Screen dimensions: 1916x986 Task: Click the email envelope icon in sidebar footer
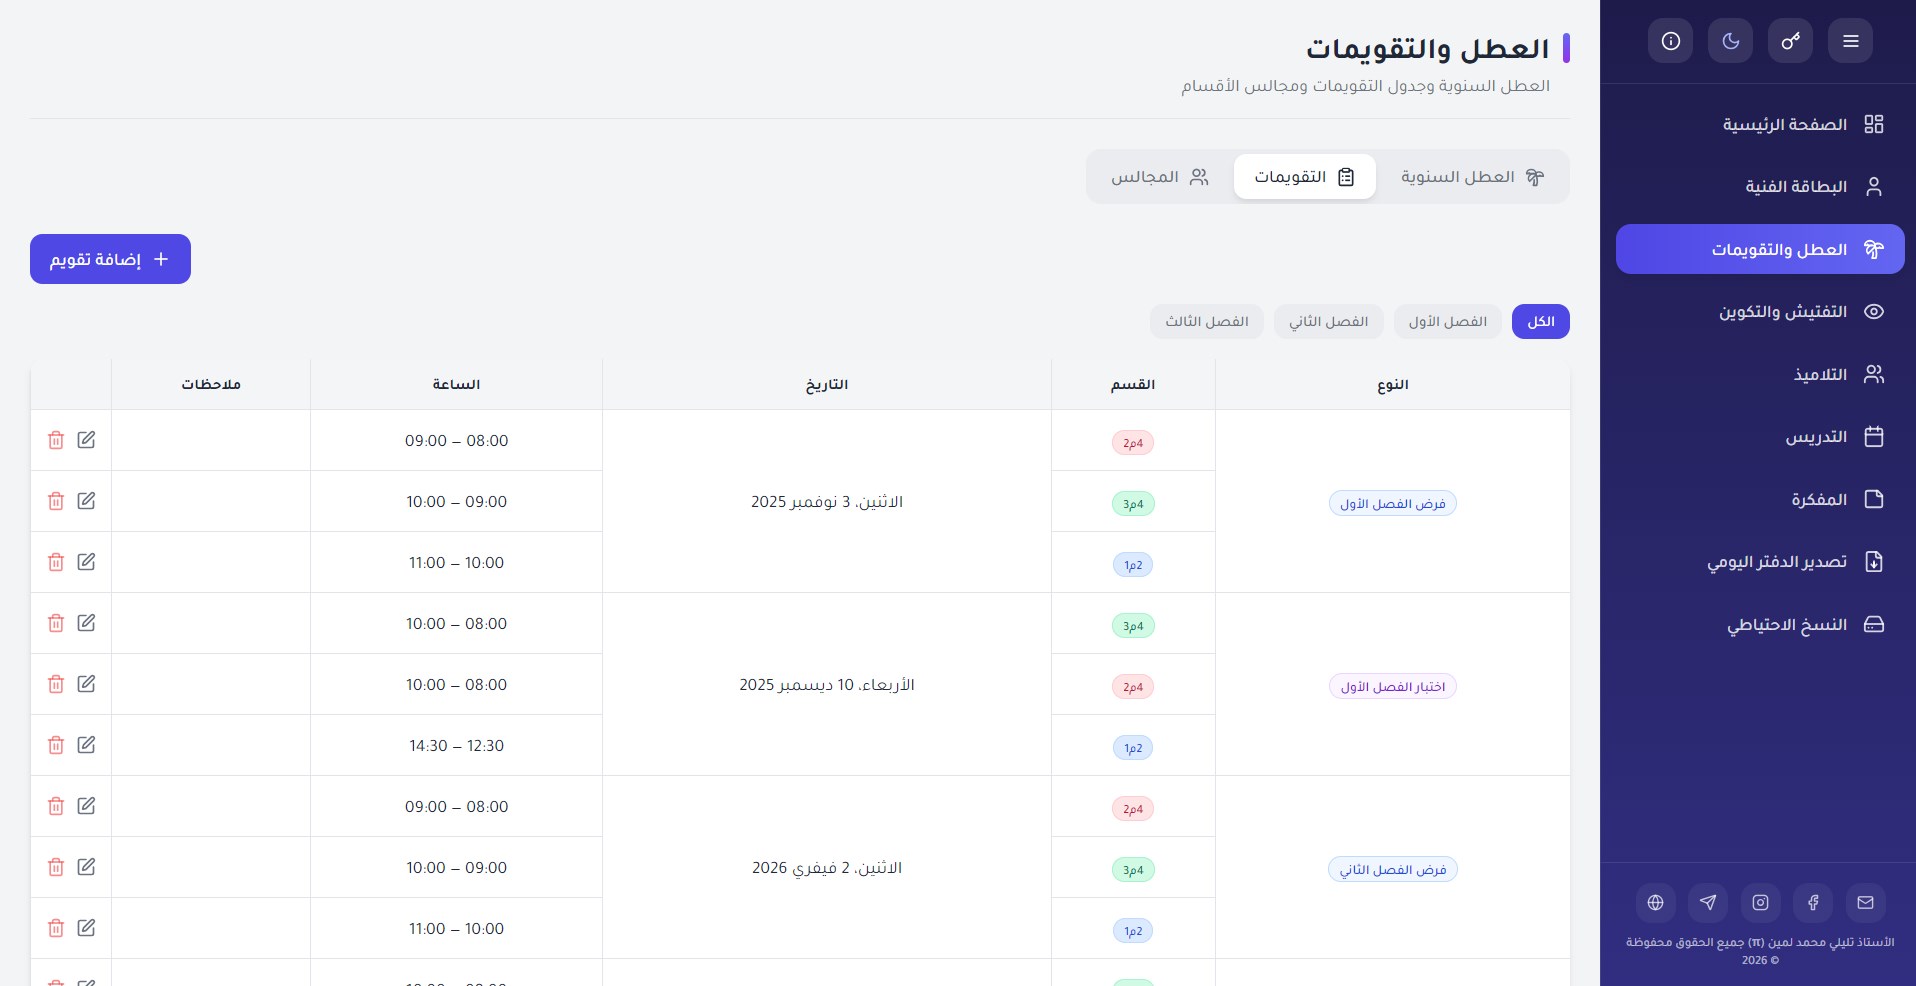tap(1865, 902)
